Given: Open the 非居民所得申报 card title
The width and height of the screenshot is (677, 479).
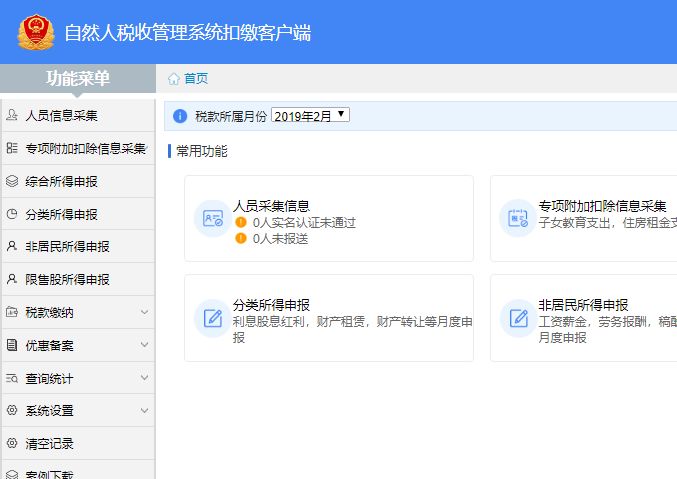Looking at the screenshot, I should coord(583,305).
